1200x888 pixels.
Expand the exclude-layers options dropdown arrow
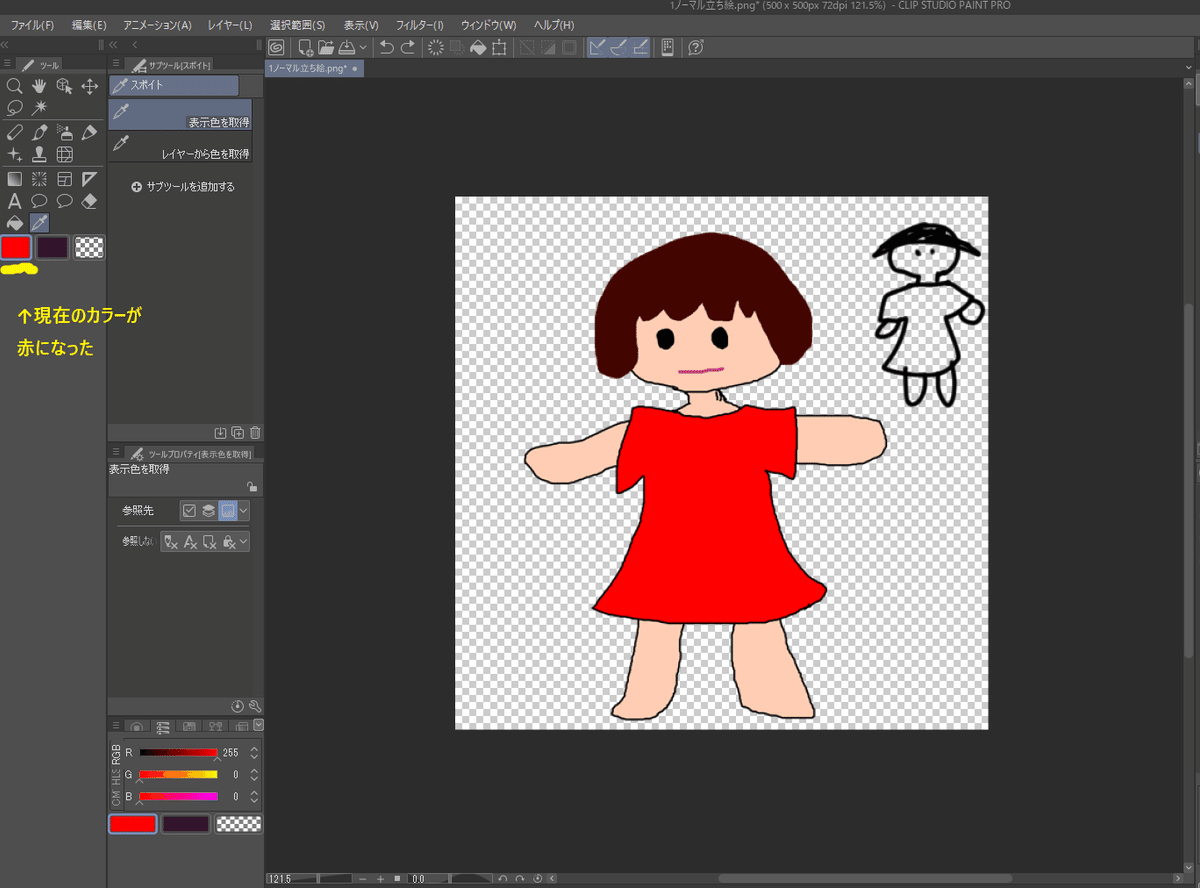[243, 542]
